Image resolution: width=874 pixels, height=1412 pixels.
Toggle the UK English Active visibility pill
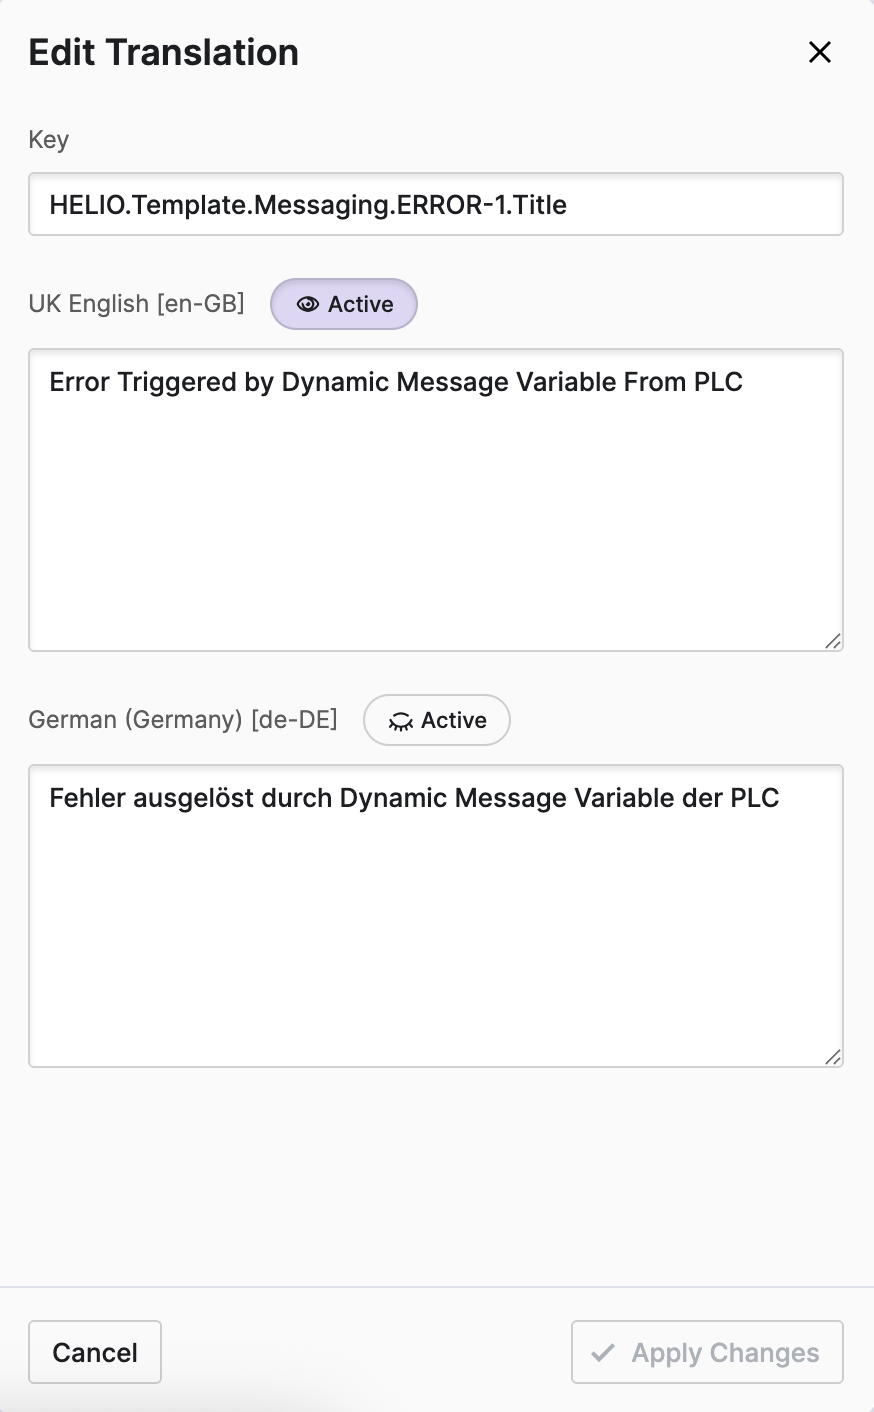tap(344, 304)
